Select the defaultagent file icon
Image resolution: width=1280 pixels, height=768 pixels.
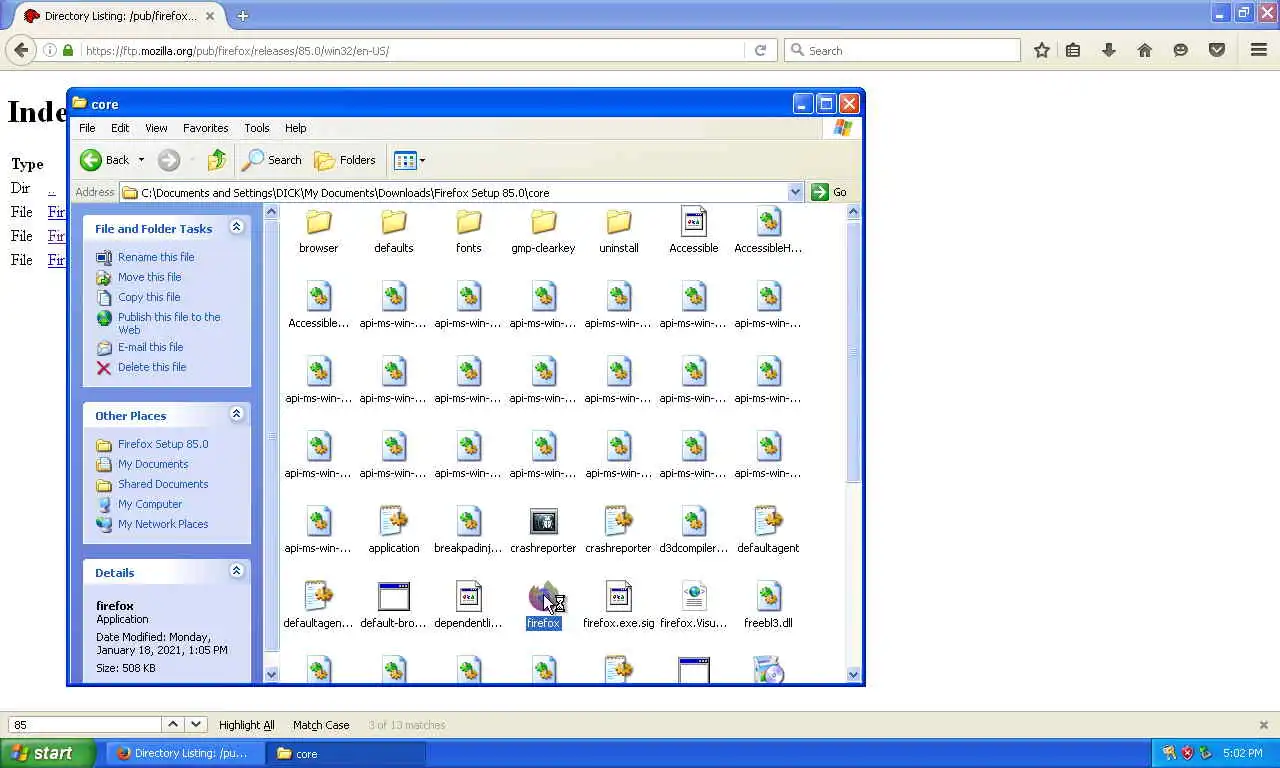point(768,521)
